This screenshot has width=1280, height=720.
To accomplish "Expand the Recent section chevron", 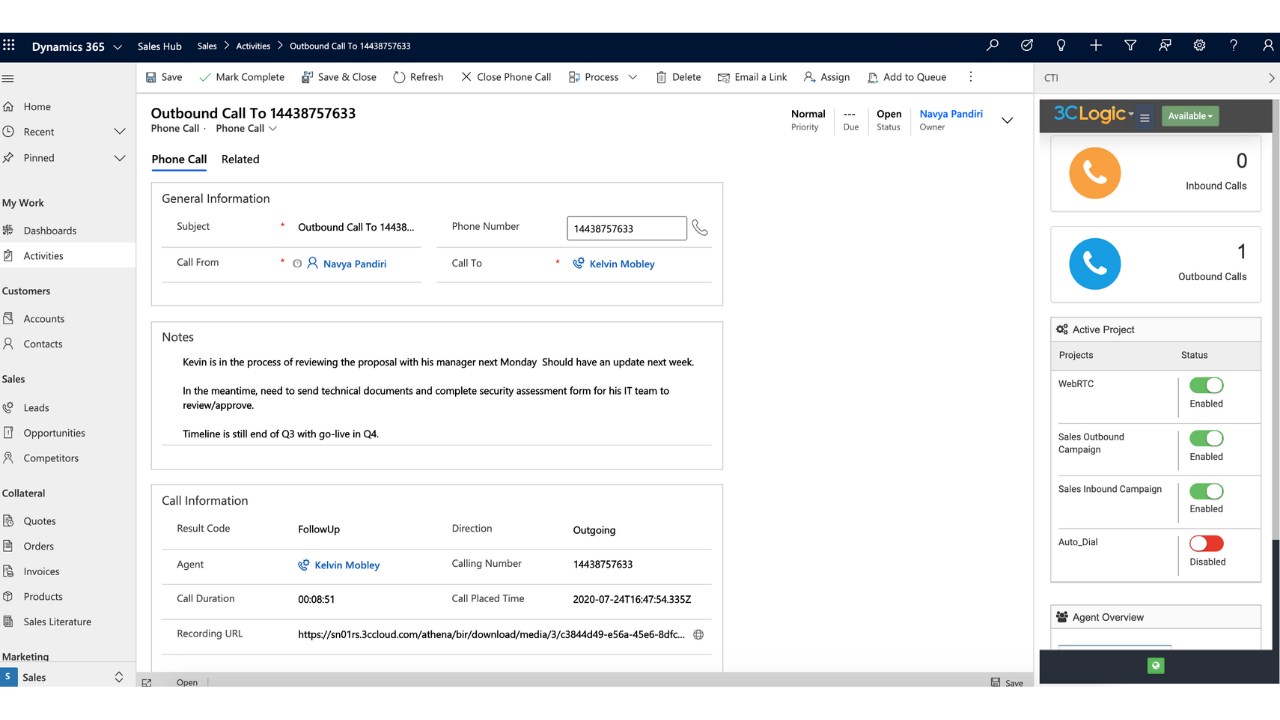I will click(x=120, y=132).
